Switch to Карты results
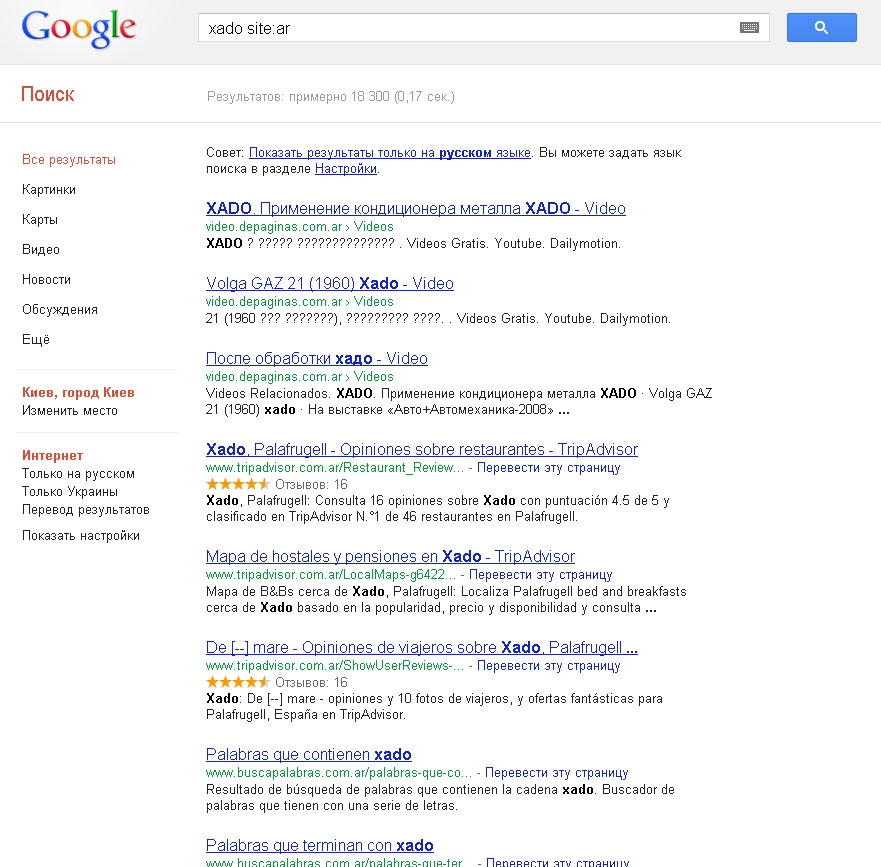This screenshot has width=881, height=867. pyautogui.click(x=40, y=219)
